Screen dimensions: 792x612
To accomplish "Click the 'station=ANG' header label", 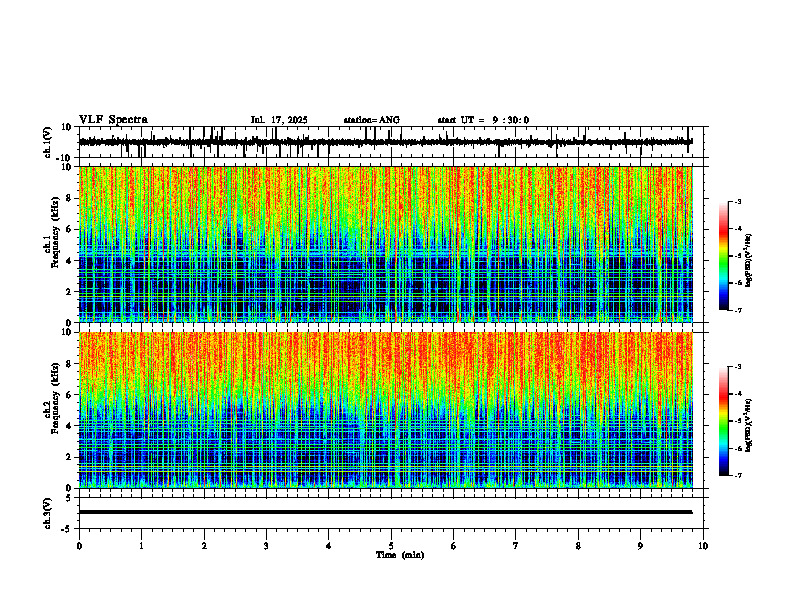I will coord(371,120).
